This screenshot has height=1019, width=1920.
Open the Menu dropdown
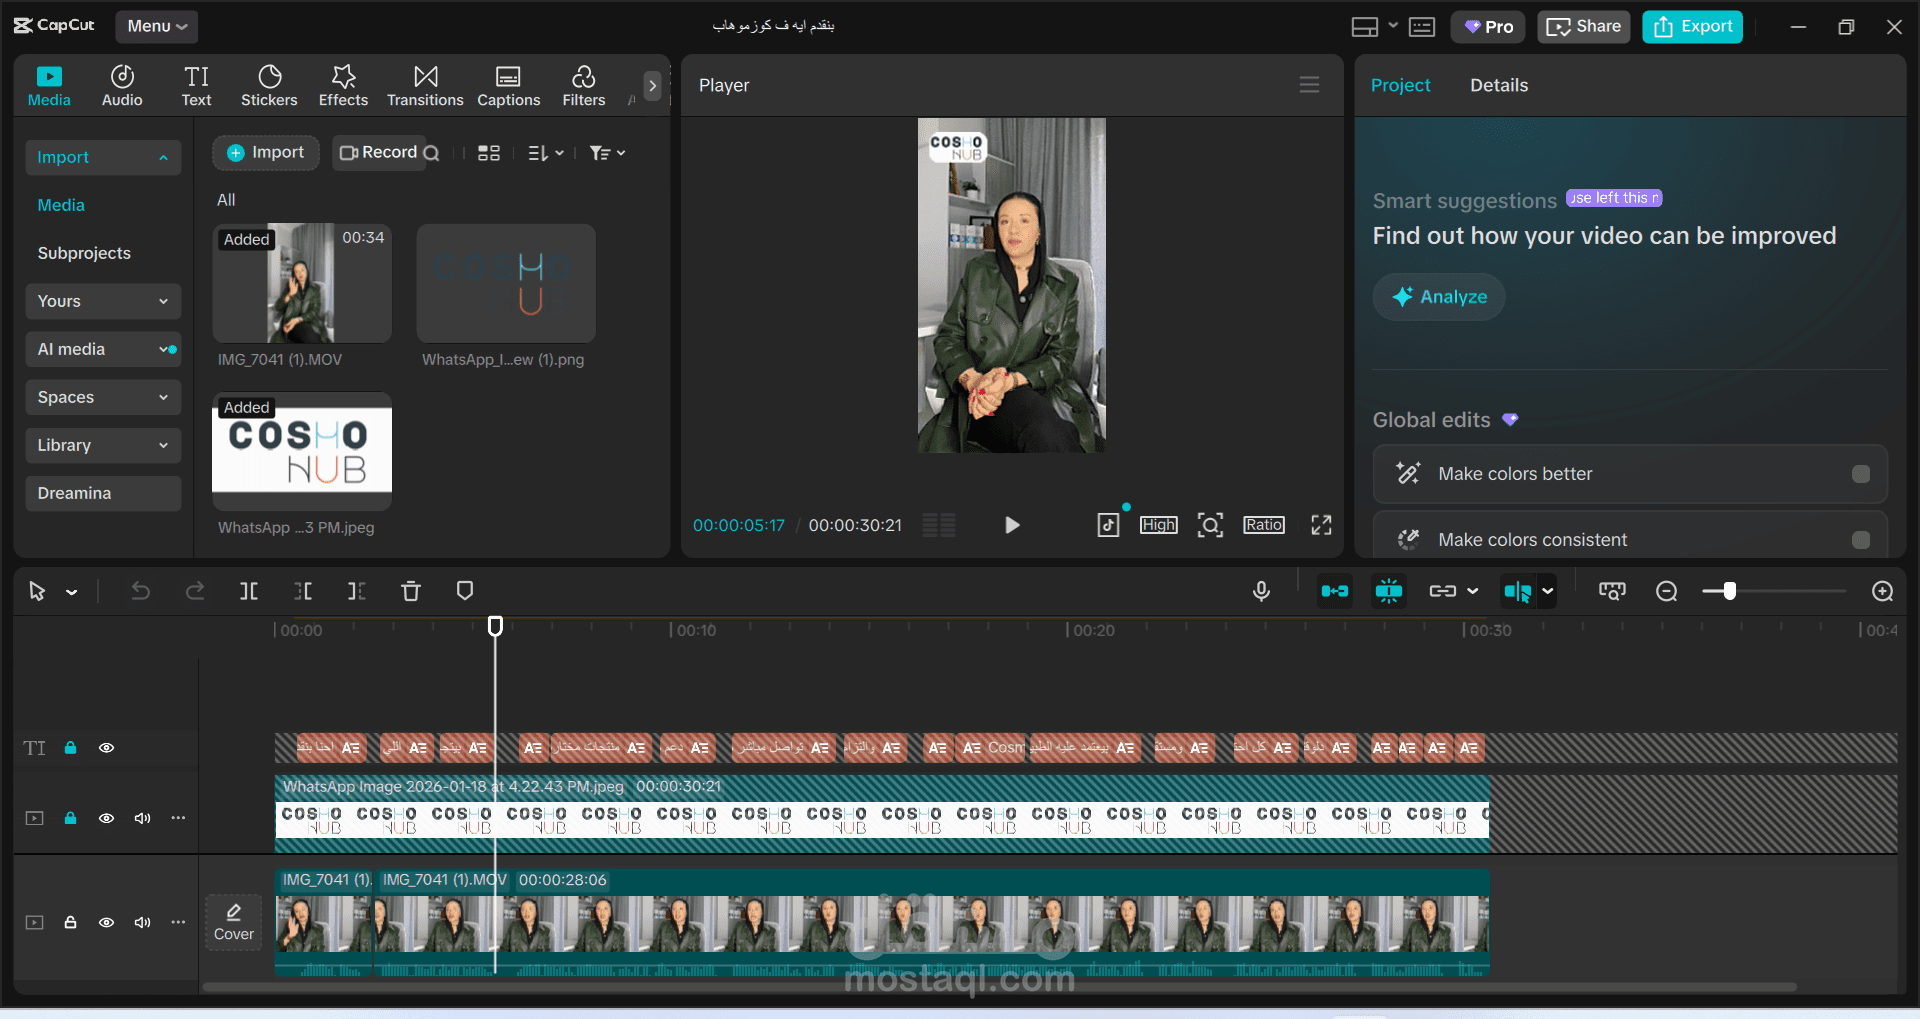[x=157, y=27]
